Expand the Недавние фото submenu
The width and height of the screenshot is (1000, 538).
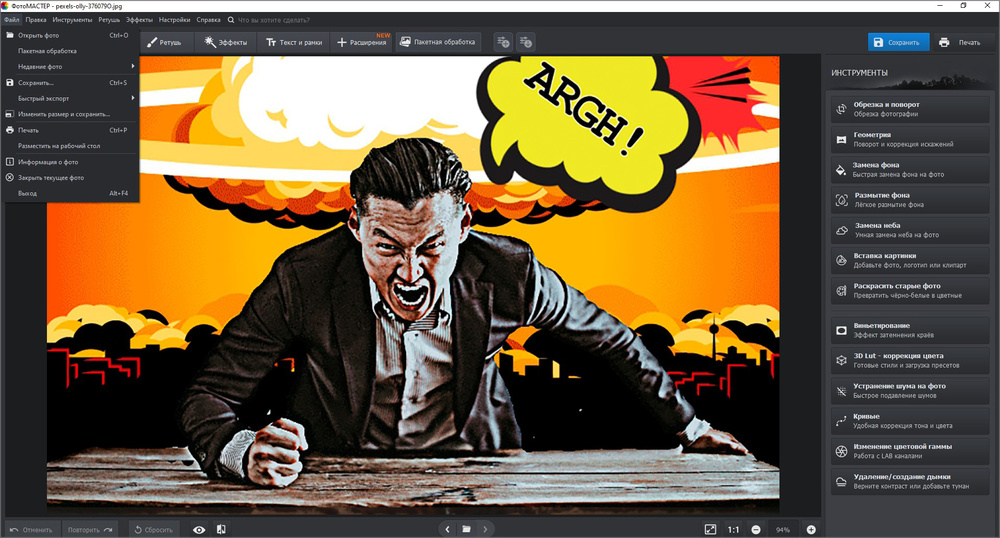(70, 67)
